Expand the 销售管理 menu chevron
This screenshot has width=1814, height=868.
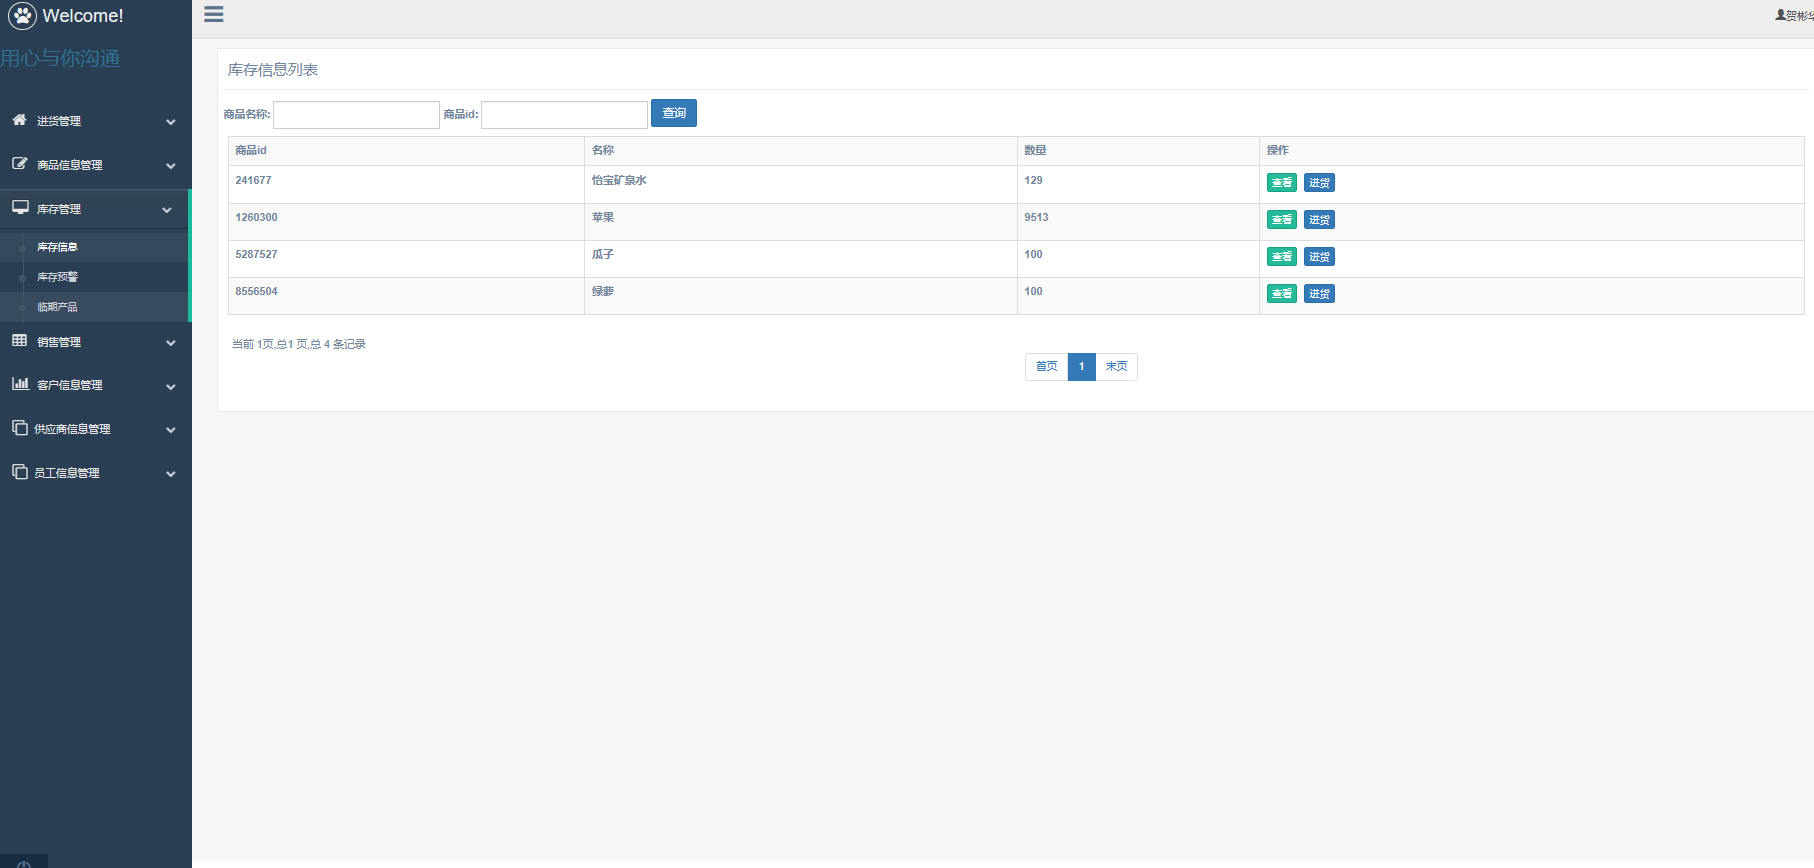tap(171, 343)
